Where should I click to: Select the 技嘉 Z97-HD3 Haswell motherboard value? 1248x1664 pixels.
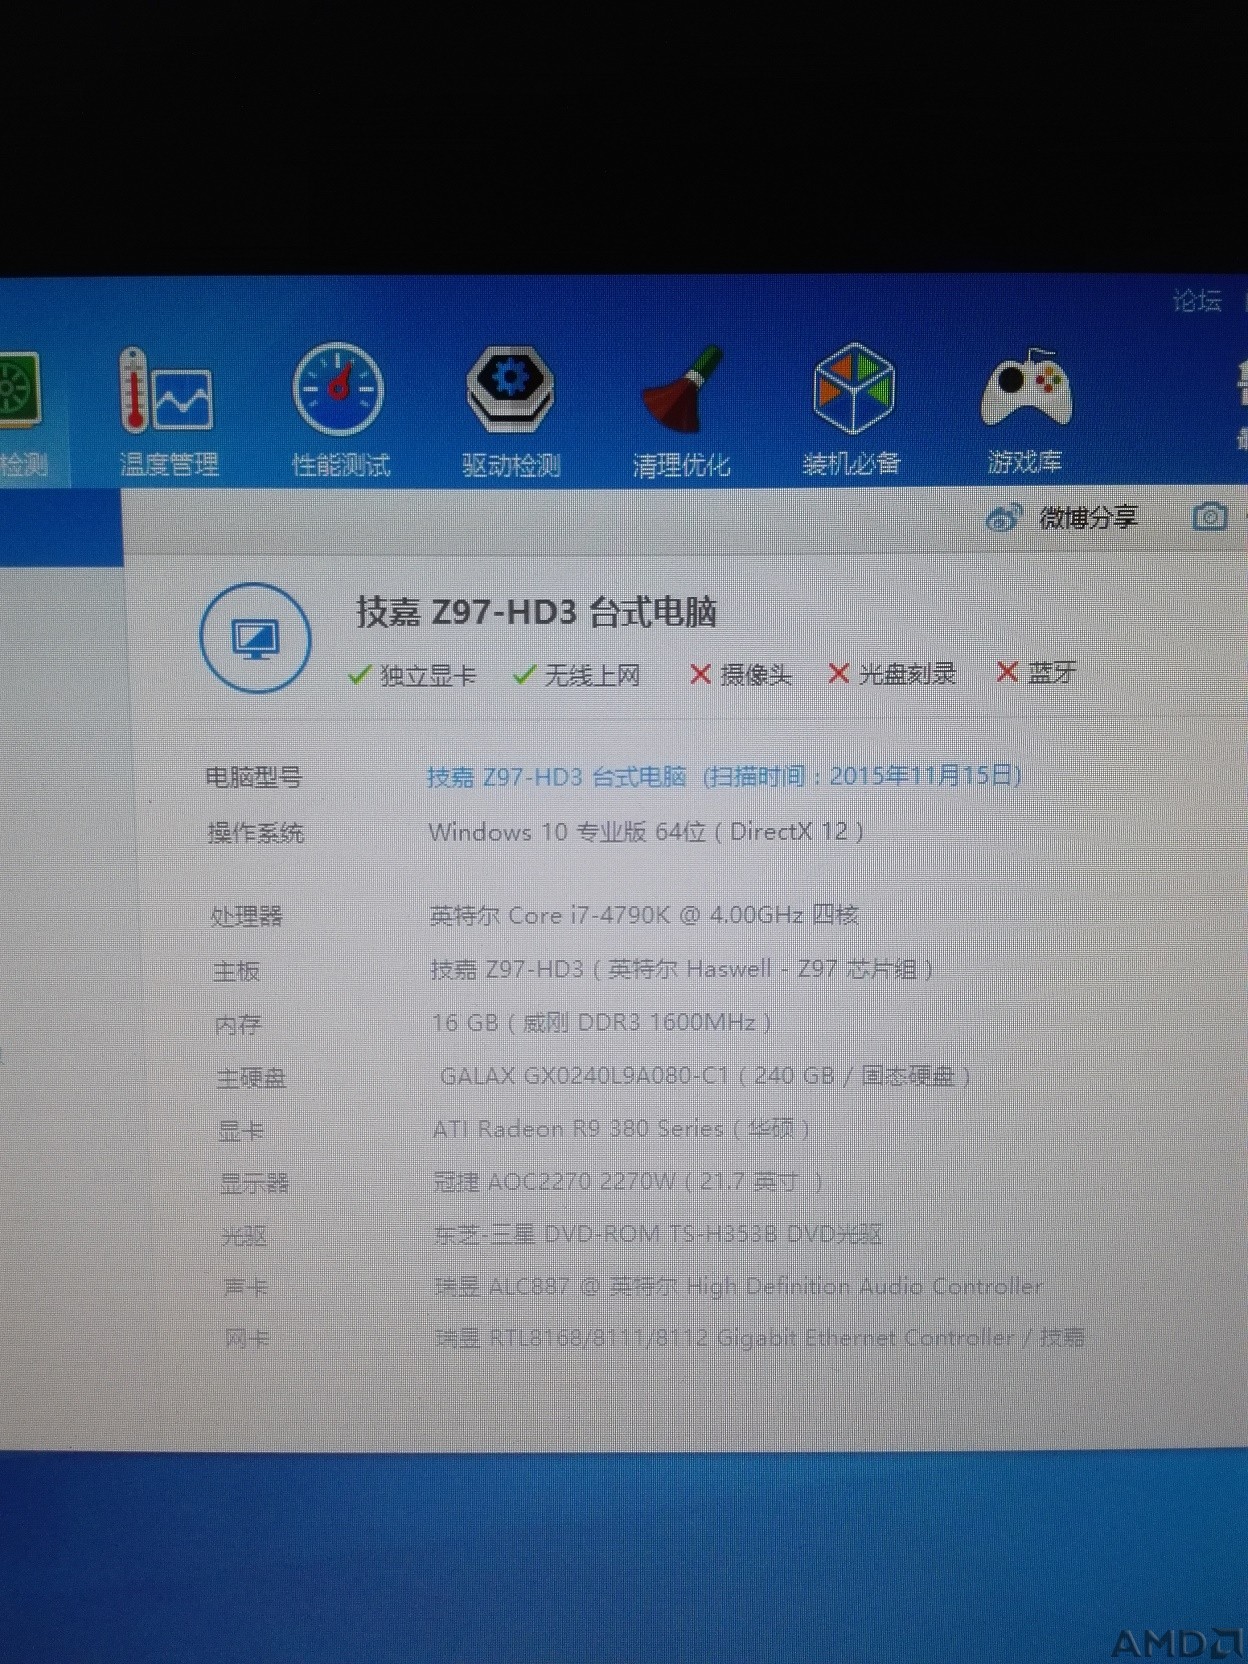point(682,968)
